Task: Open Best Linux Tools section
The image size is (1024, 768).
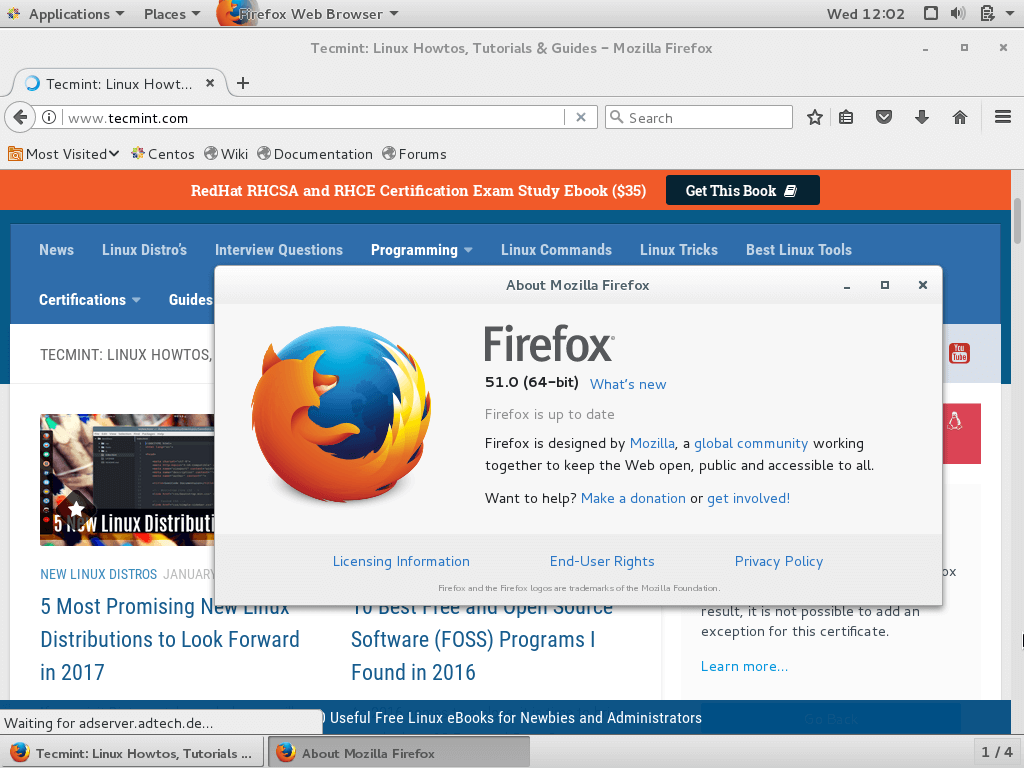Action: 799,250
